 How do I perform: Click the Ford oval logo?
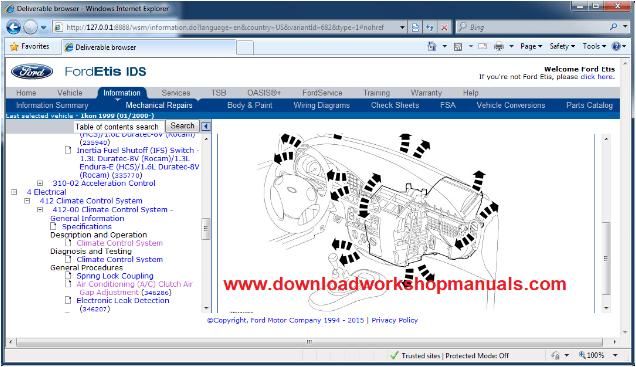pos(32,72)
